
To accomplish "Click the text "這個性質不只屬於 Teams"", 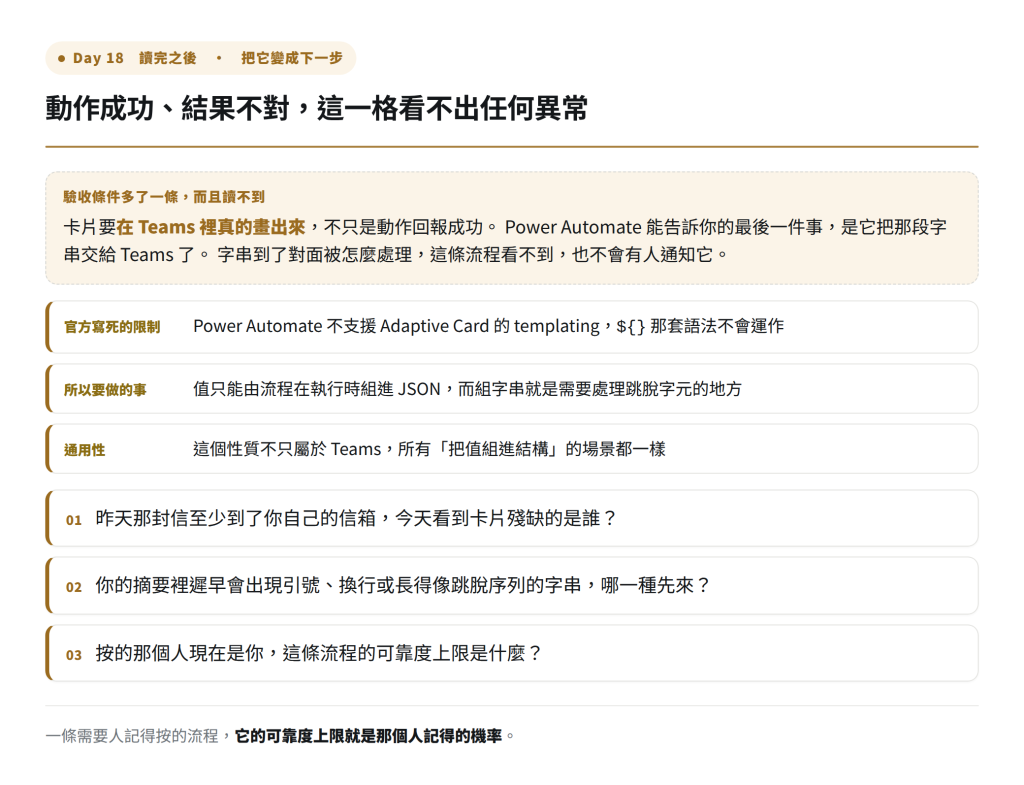I will pos(287,449).
